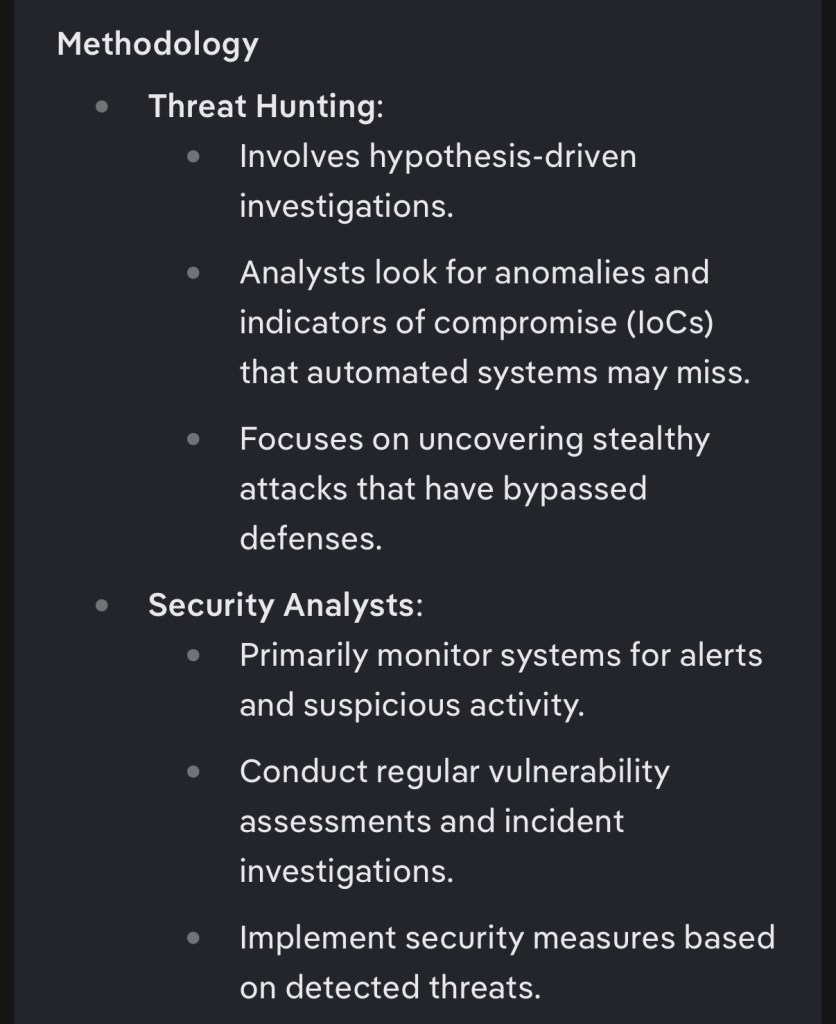836x1024 pixels.
Task: Click the line 'that automated systems may miss.'
Action: click(x=495, y=373)
